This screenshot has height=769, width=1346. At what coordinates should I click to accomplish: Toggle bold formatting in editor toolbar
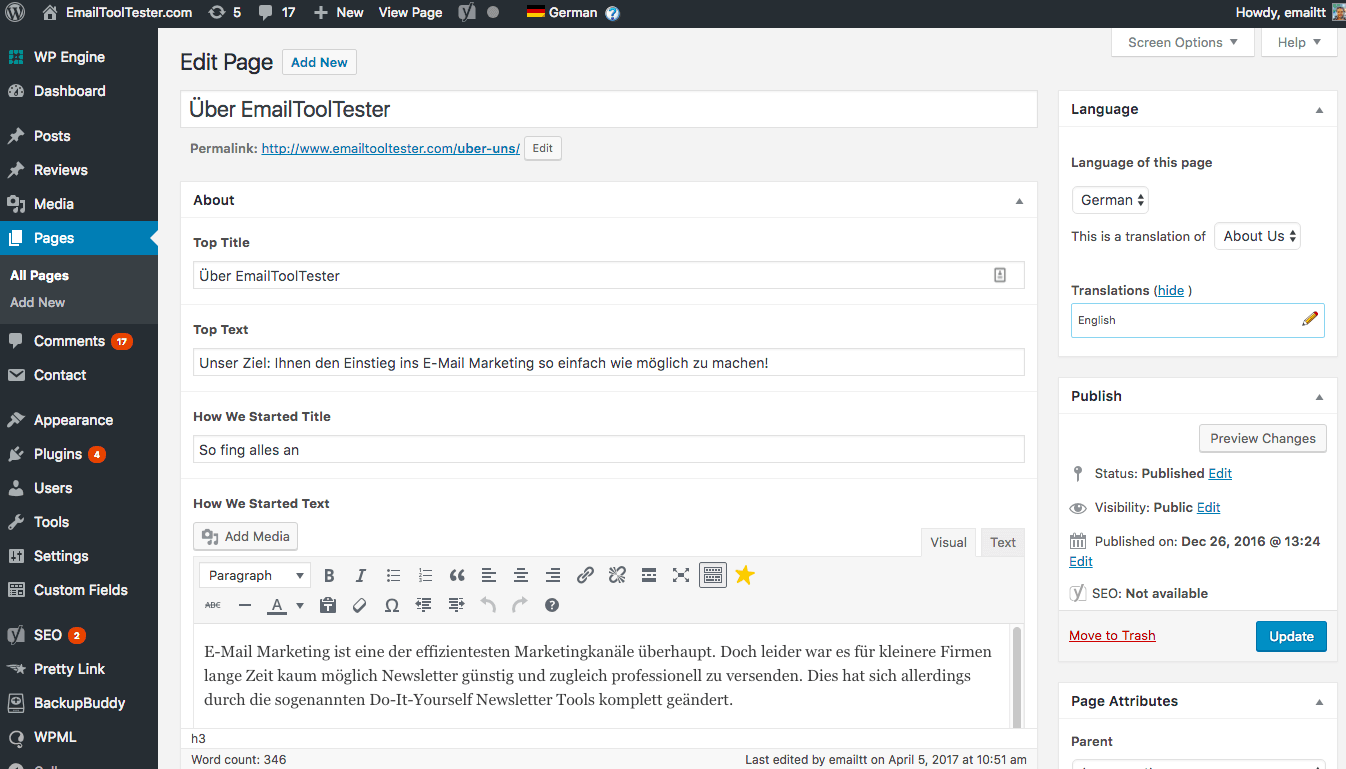tap(329, 575)
